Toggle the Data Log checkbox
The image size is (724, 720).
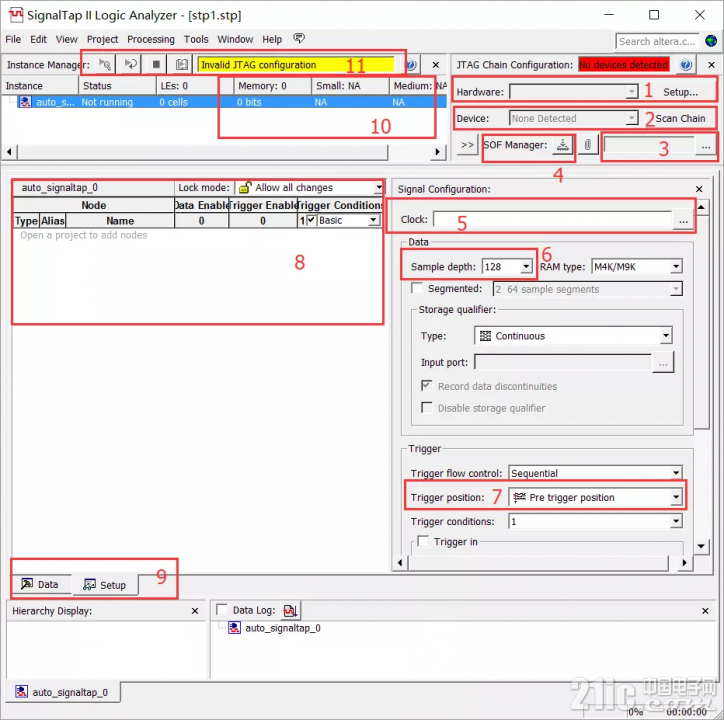click(x=222, y=610)
